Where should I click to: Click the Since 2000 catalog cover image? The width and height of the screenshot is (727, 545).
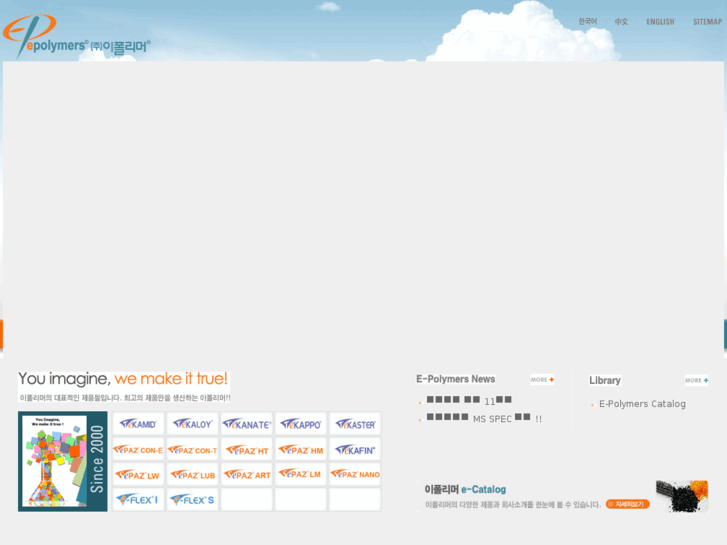click(63, 462)
